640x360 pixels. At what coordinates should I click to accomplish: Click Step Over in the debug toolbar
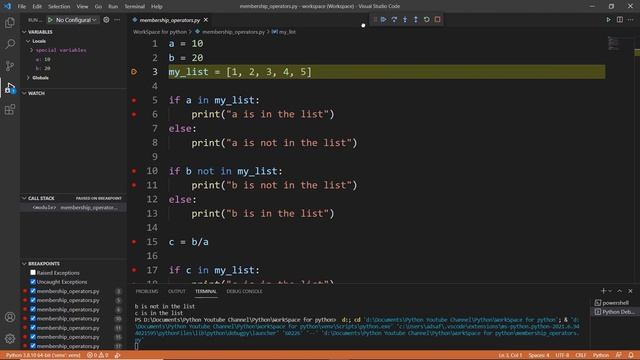coord(394,19)
